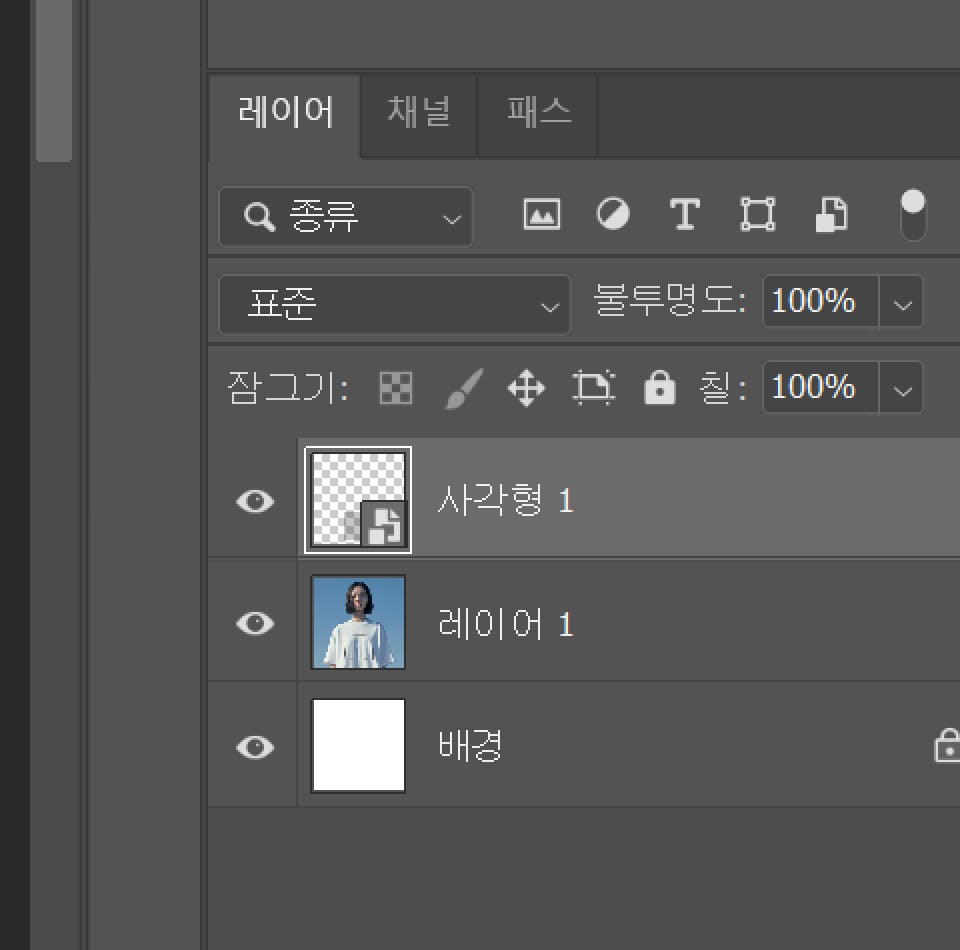The image size is (960, 950).
Task: Switch to the 패스 tab
Action: coord(538,113)
